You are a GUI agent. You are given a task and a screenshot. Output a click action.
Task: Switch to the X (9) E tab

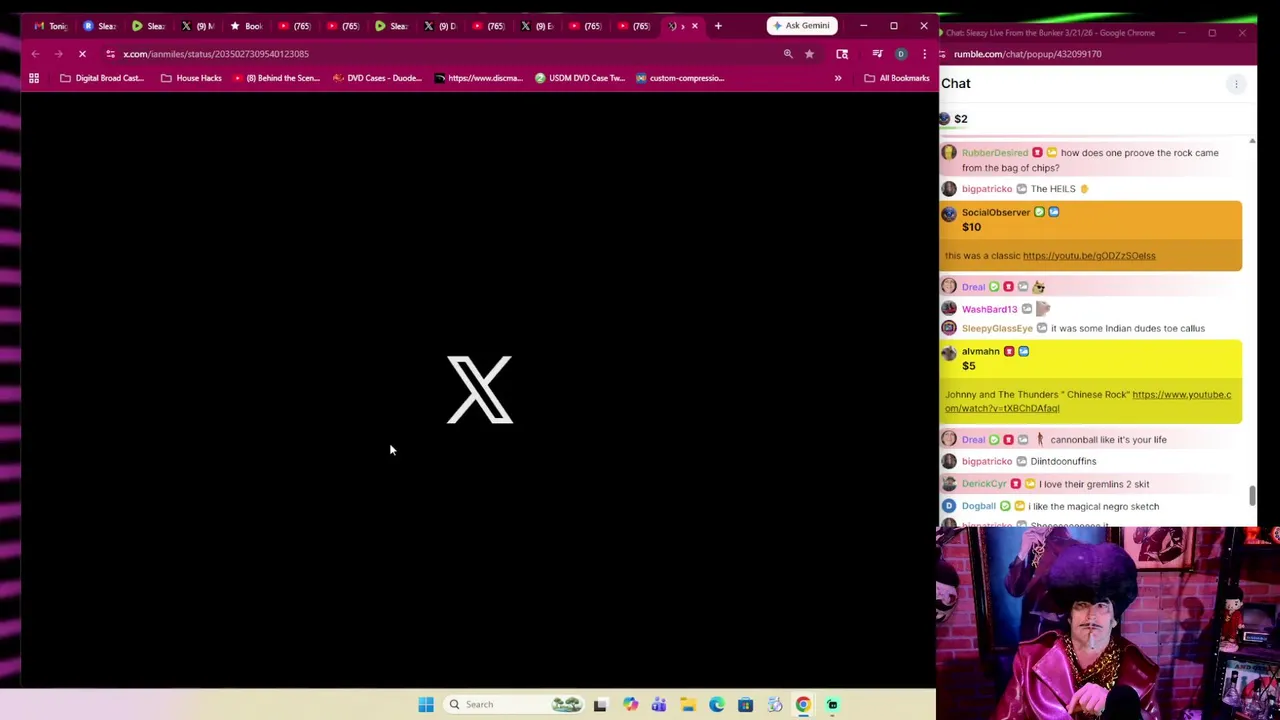tap(538, 26)
